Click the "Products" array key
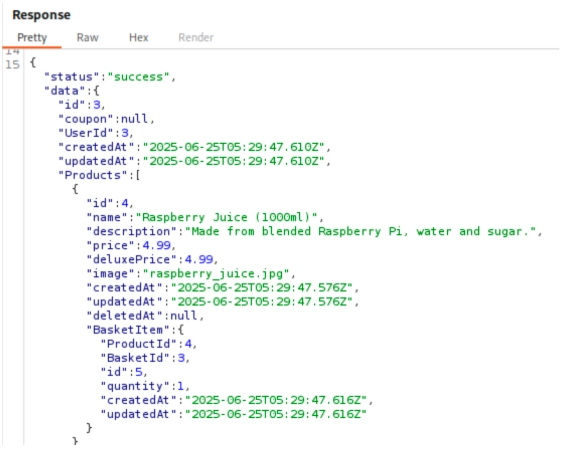 click(x=93, y=175)
